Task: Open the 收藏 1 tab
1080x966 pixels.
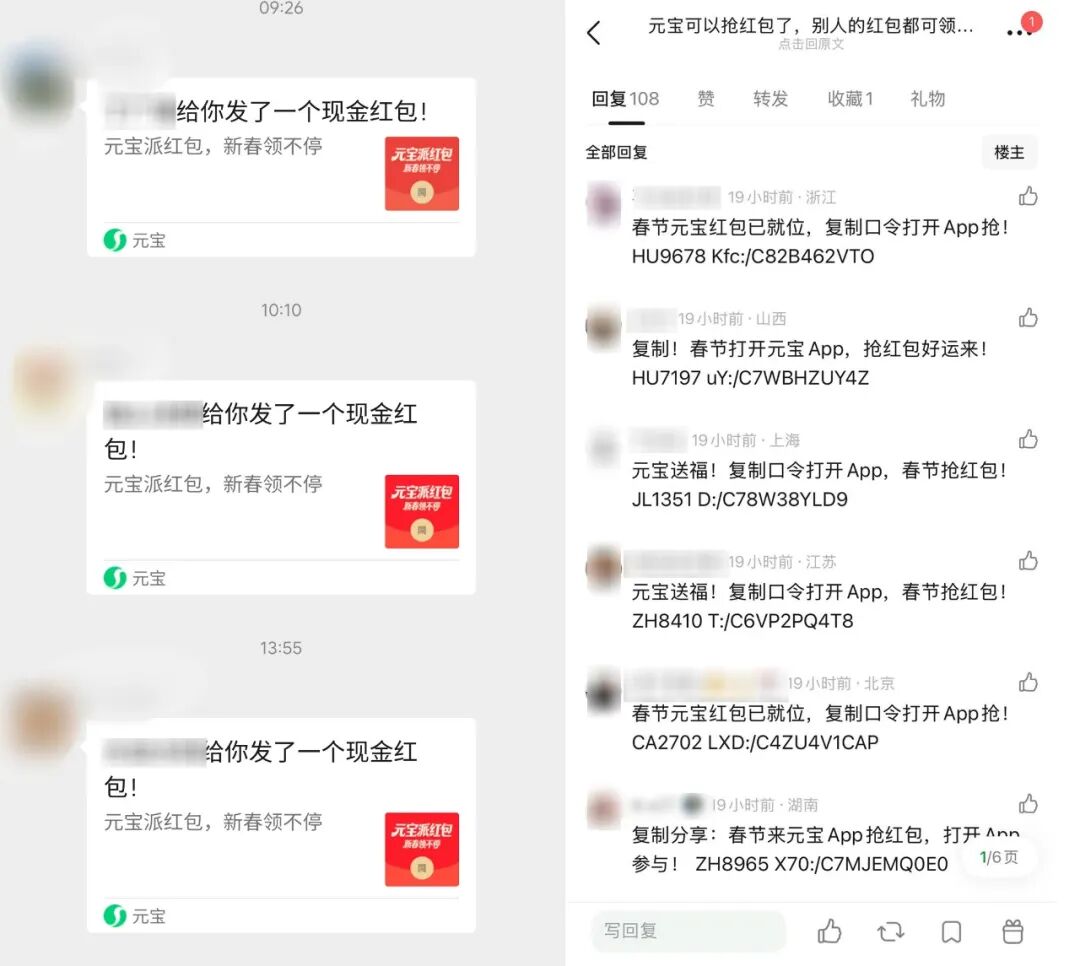Action: tap(850, 99)
